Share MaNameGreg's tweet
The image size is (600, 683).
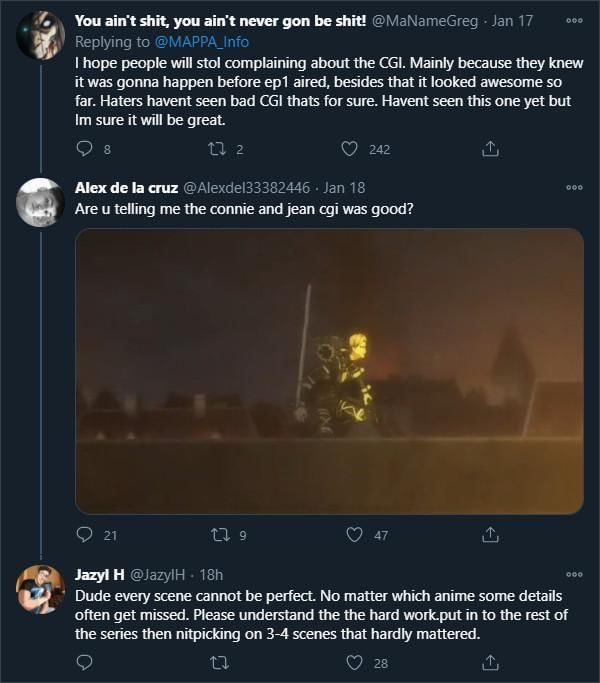pos(490,149)
